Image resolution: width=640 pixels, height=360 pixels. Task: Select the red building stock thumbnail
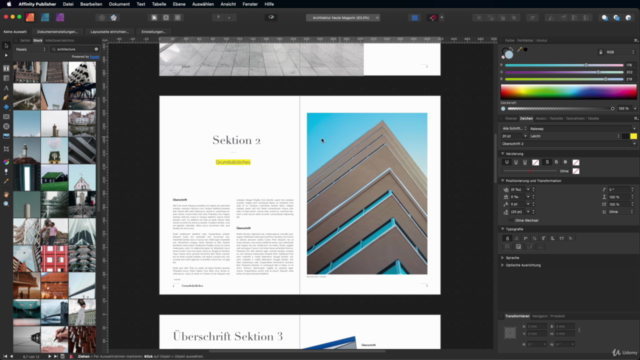[x=54, y=259]
